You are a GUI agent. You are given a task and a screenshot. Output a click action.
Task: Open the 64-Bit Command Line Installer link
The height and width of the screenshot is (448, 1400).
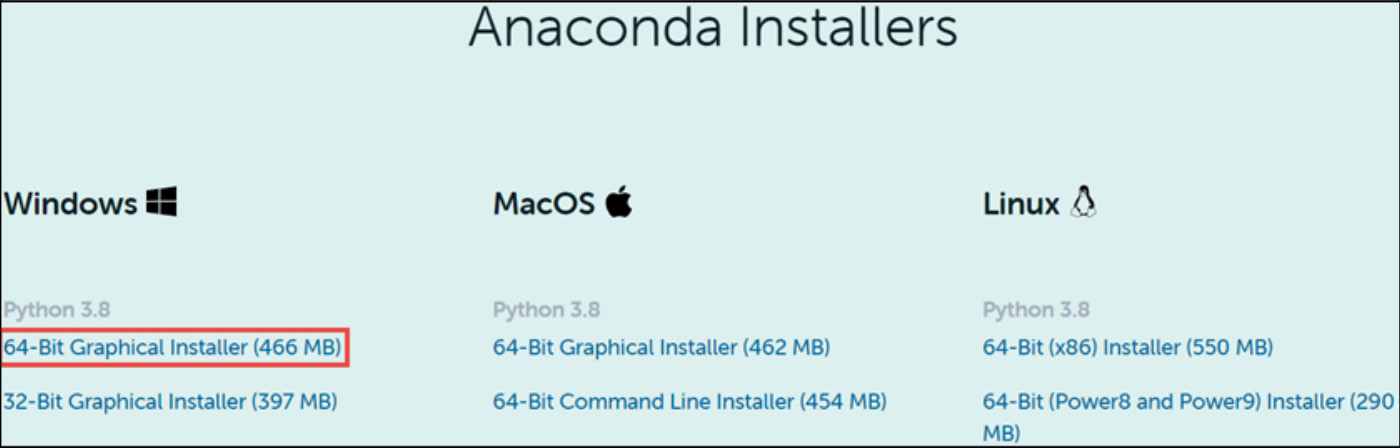click(x=689, y=402)
